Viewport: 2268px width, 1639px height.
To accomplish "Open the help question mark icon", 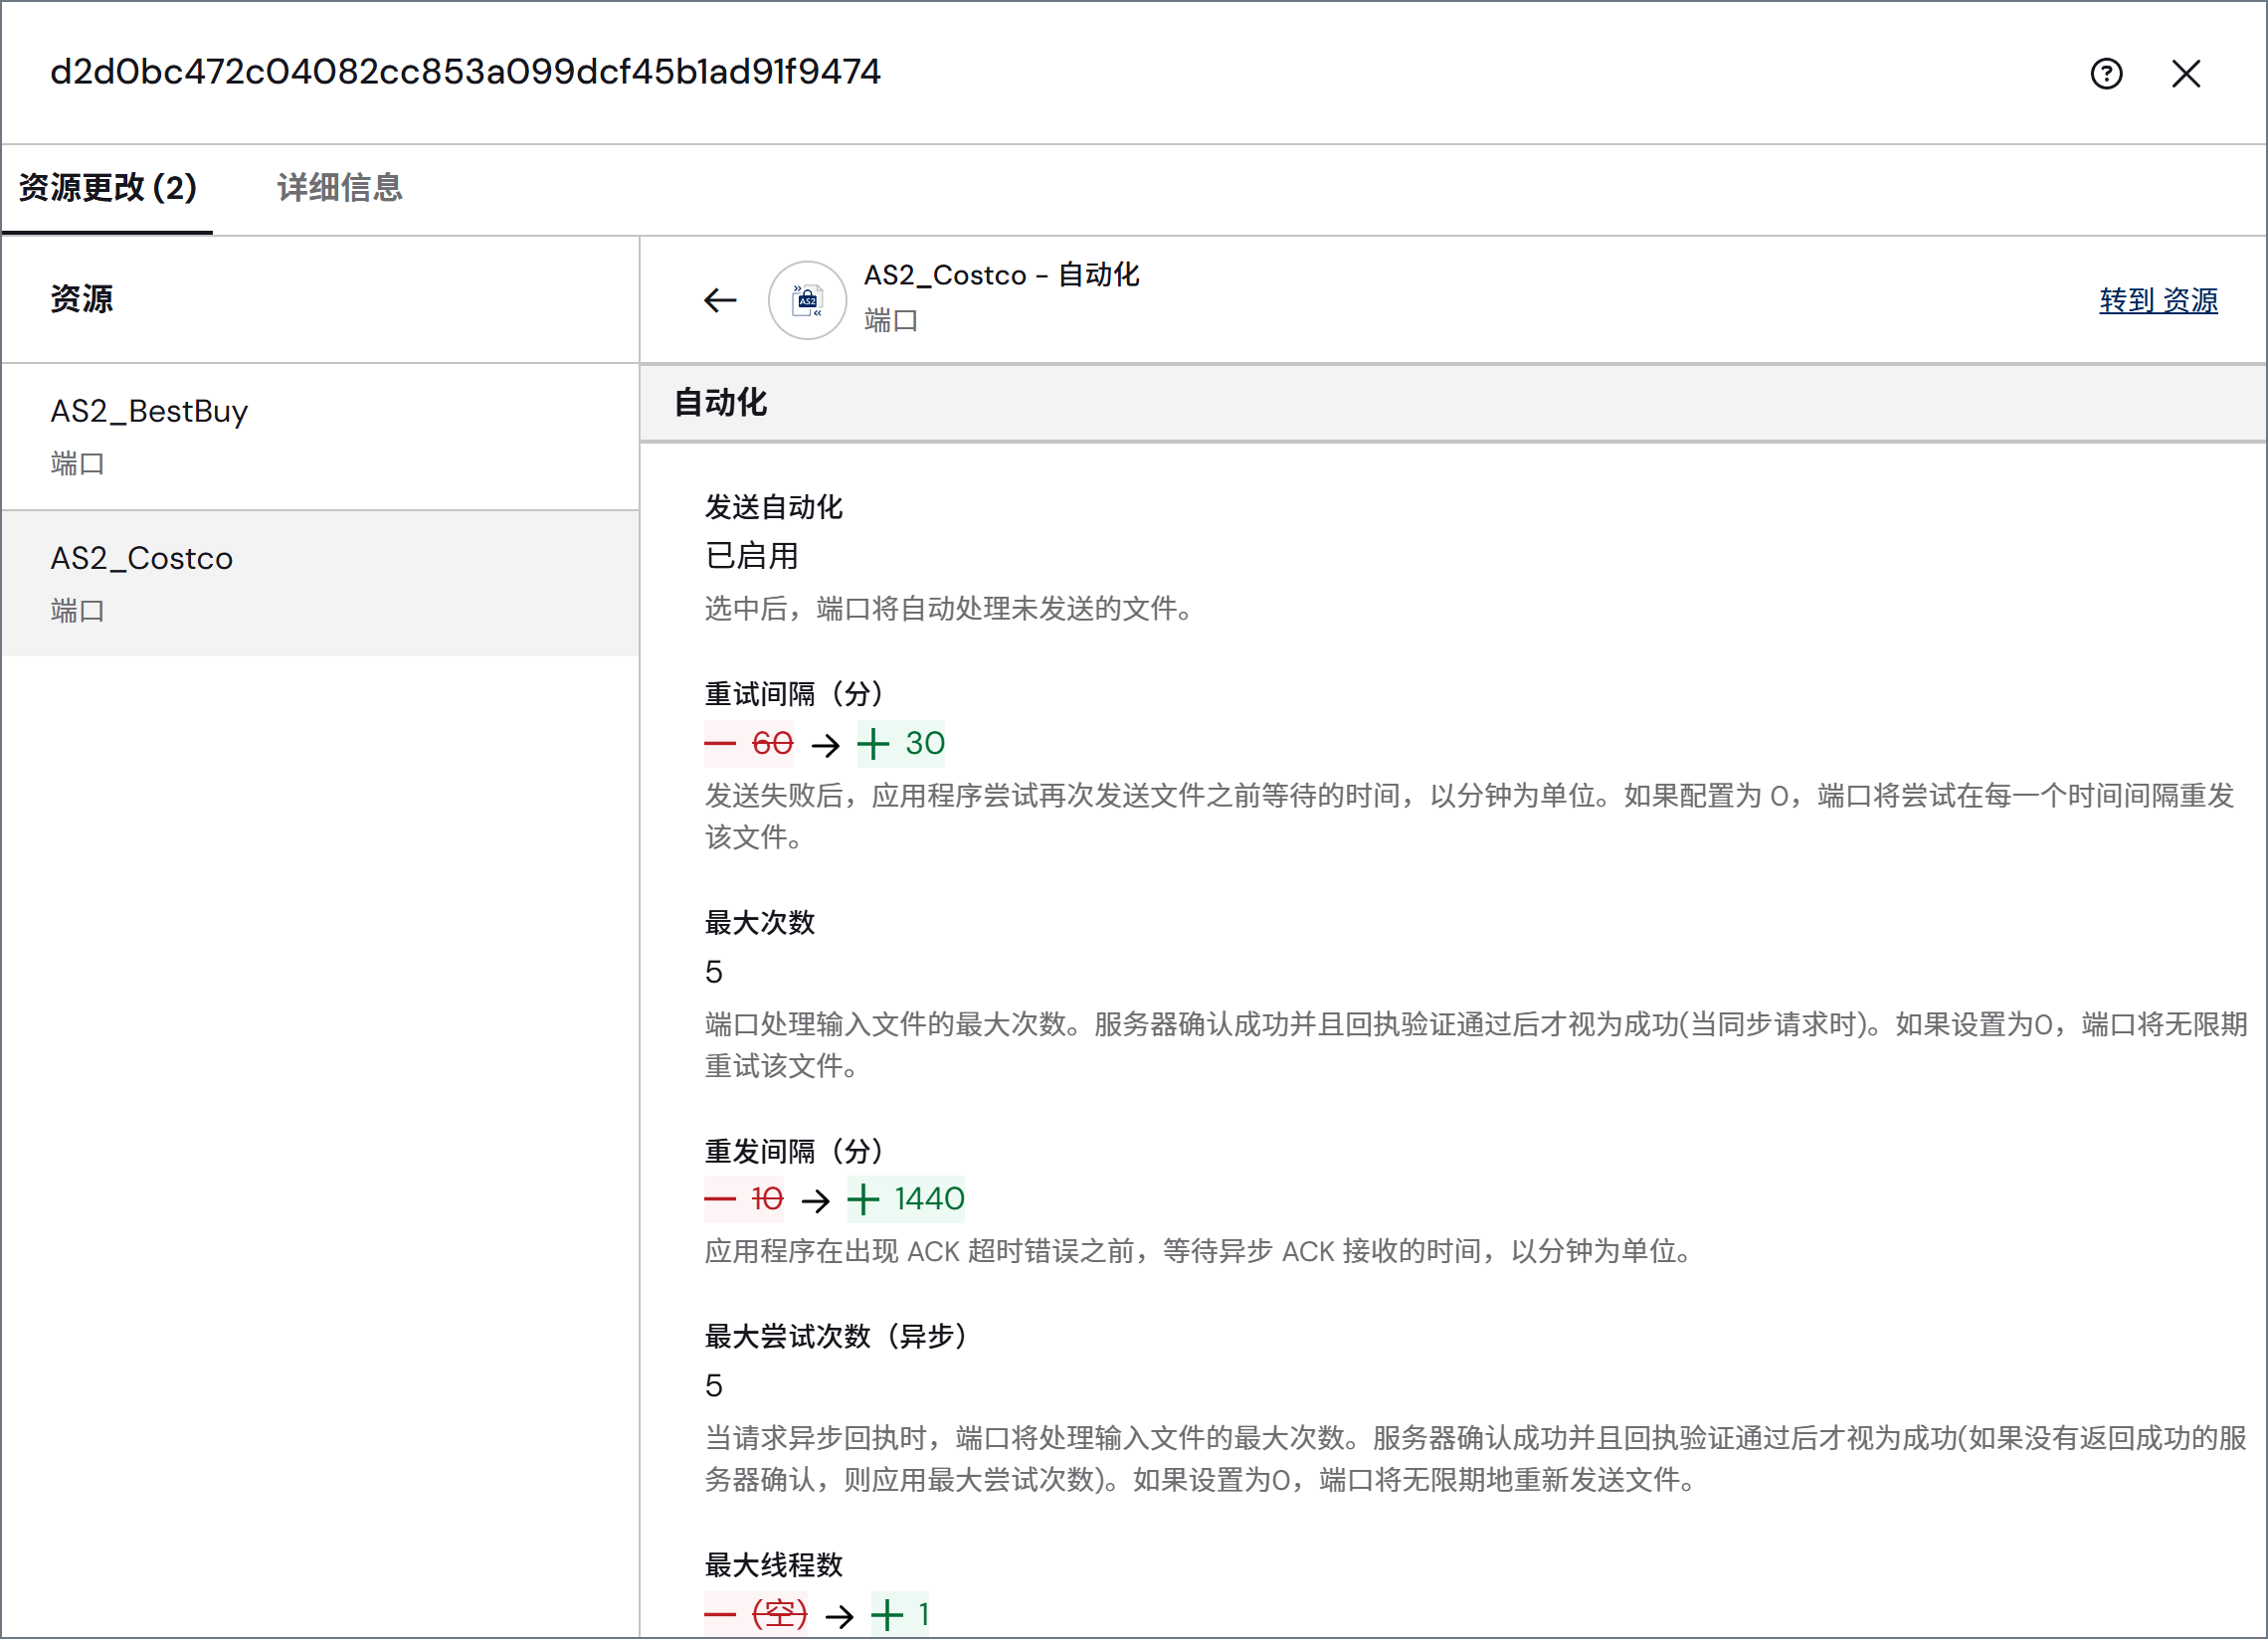I will point(2106,73).
